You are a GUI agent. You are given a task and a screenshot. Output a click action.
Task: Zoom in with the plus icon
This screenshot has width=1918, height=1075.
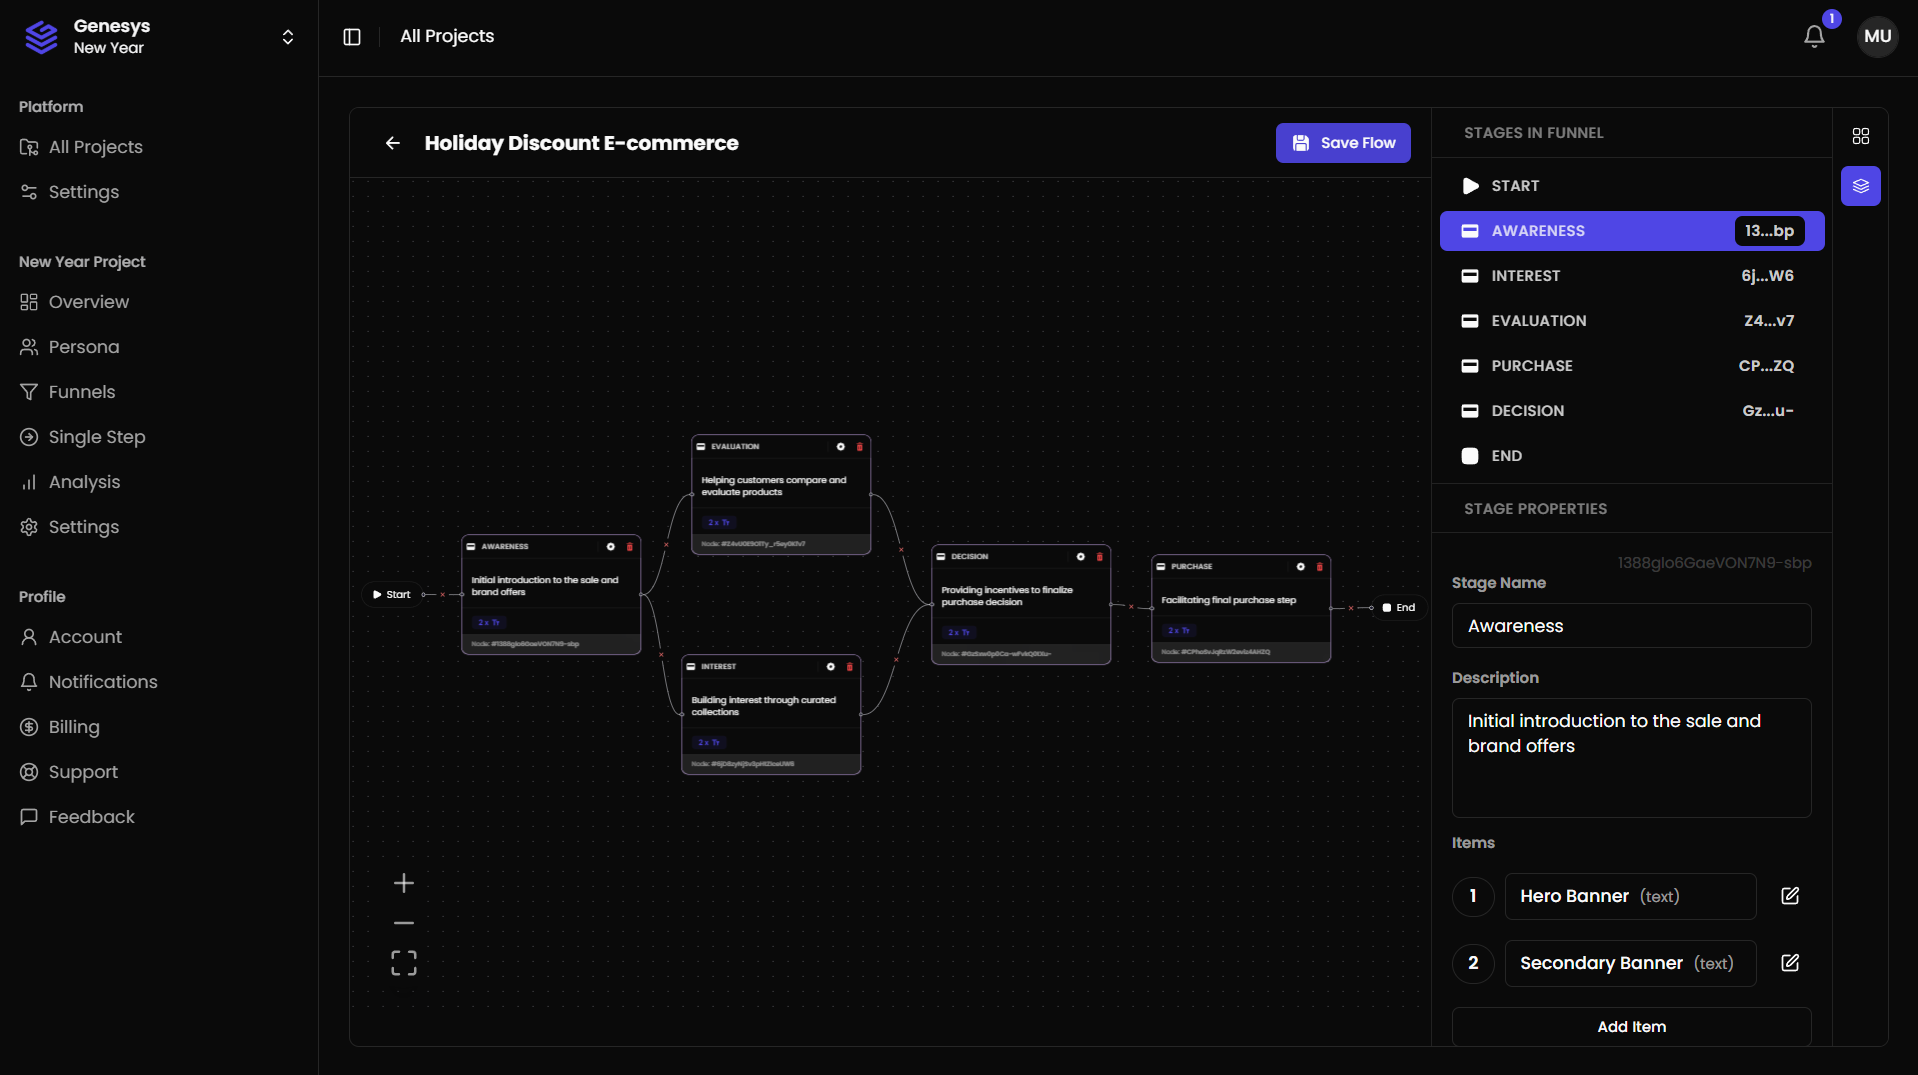coord(404,883)
